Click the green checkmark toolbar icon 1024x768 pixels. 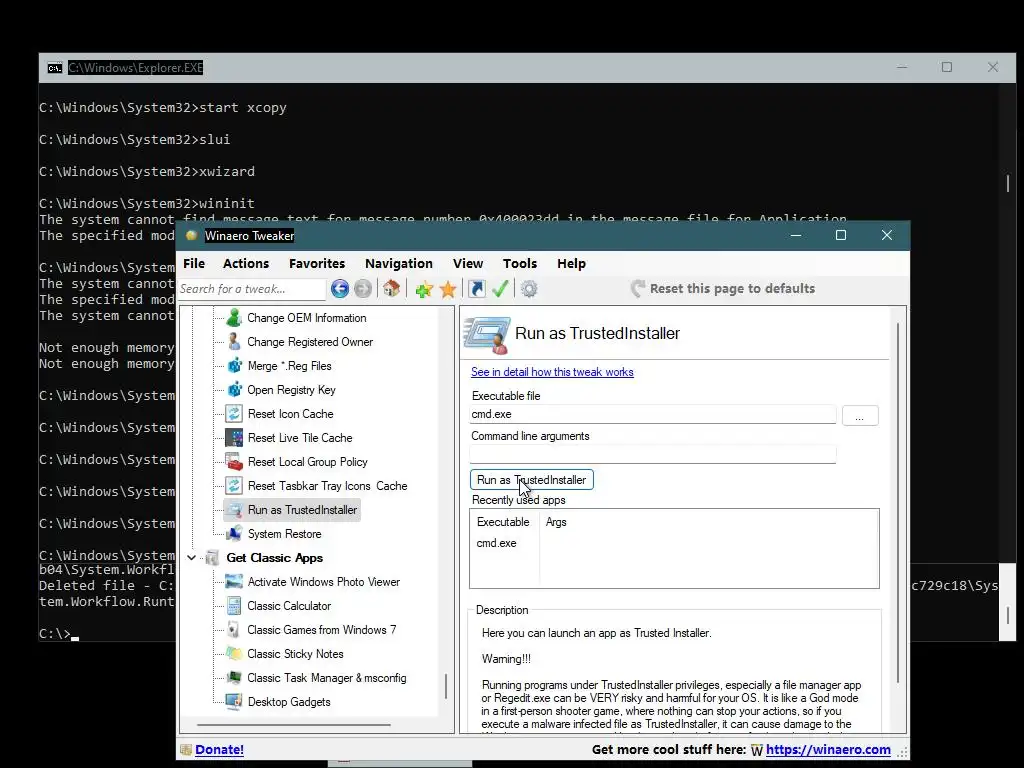[x=500, y=289]
